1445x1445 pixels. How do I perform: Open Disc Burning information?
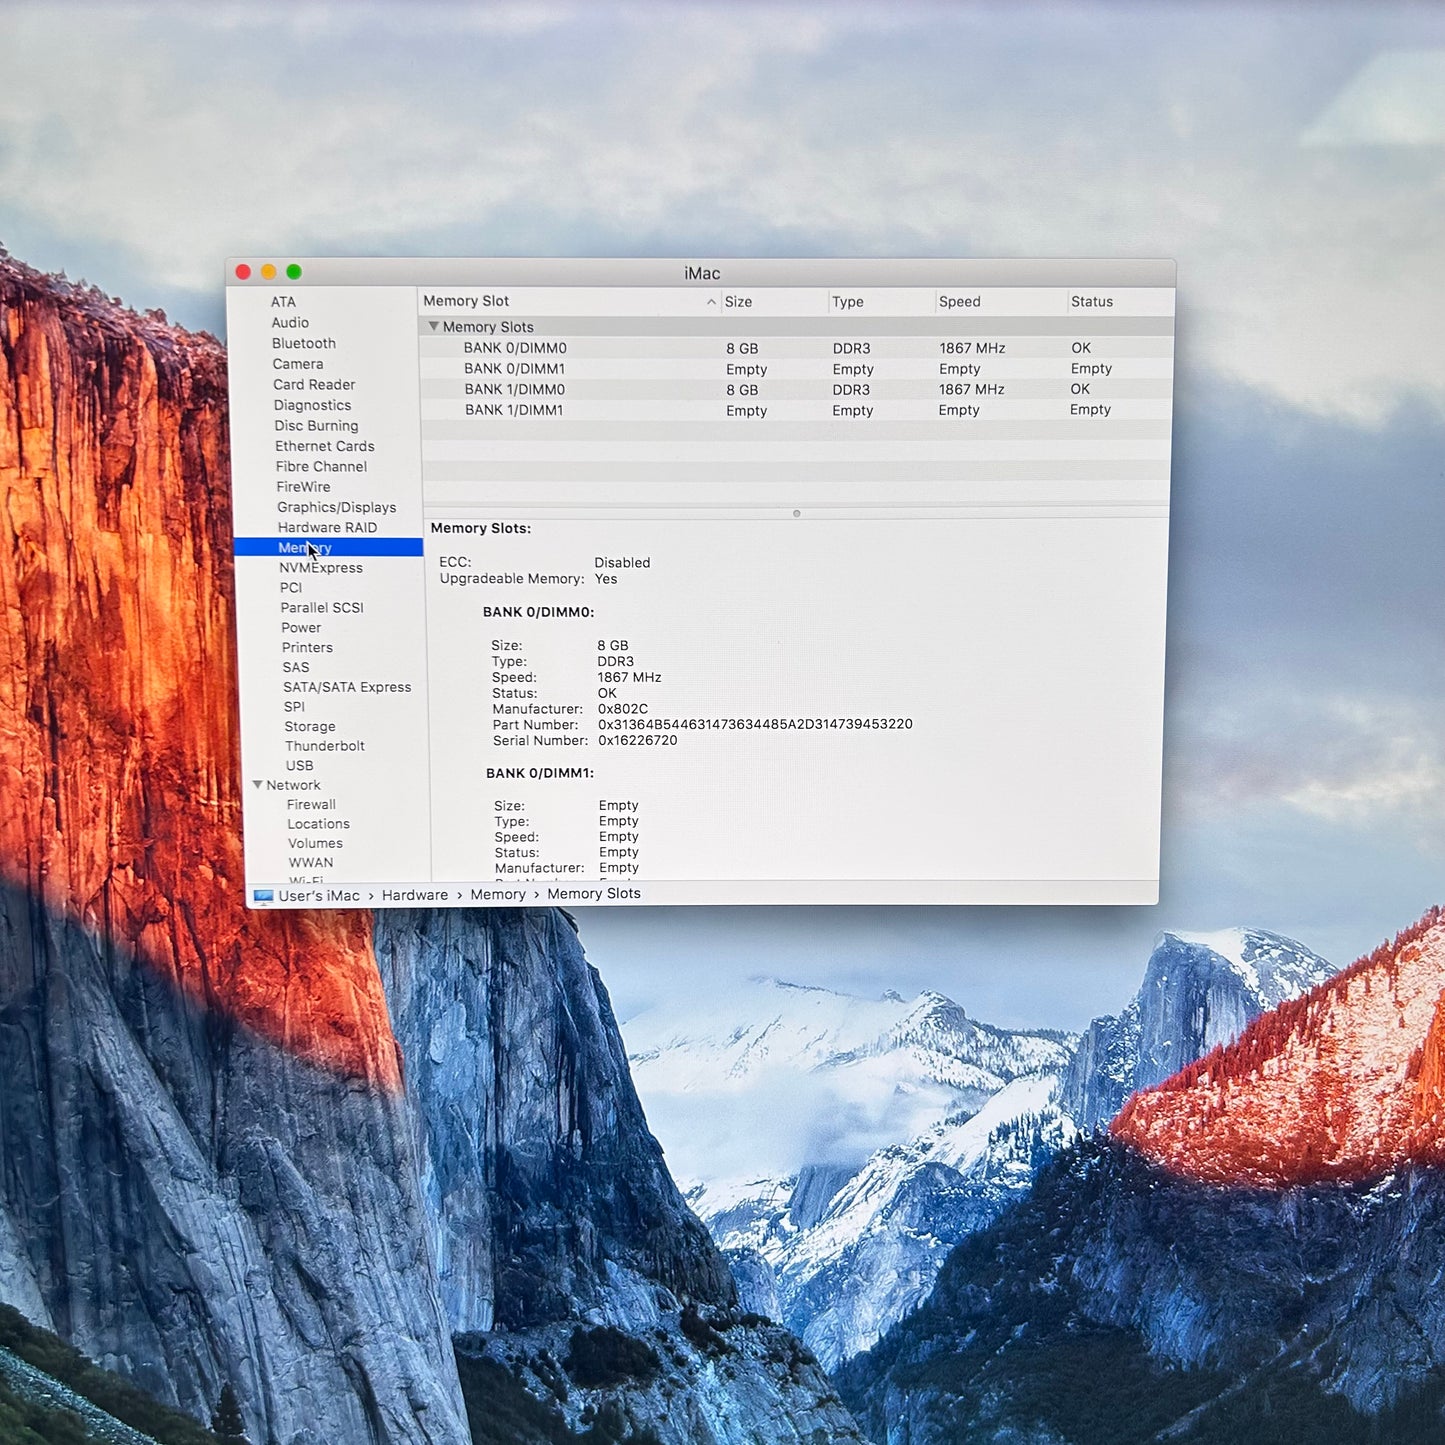click(x=316, y=426)
